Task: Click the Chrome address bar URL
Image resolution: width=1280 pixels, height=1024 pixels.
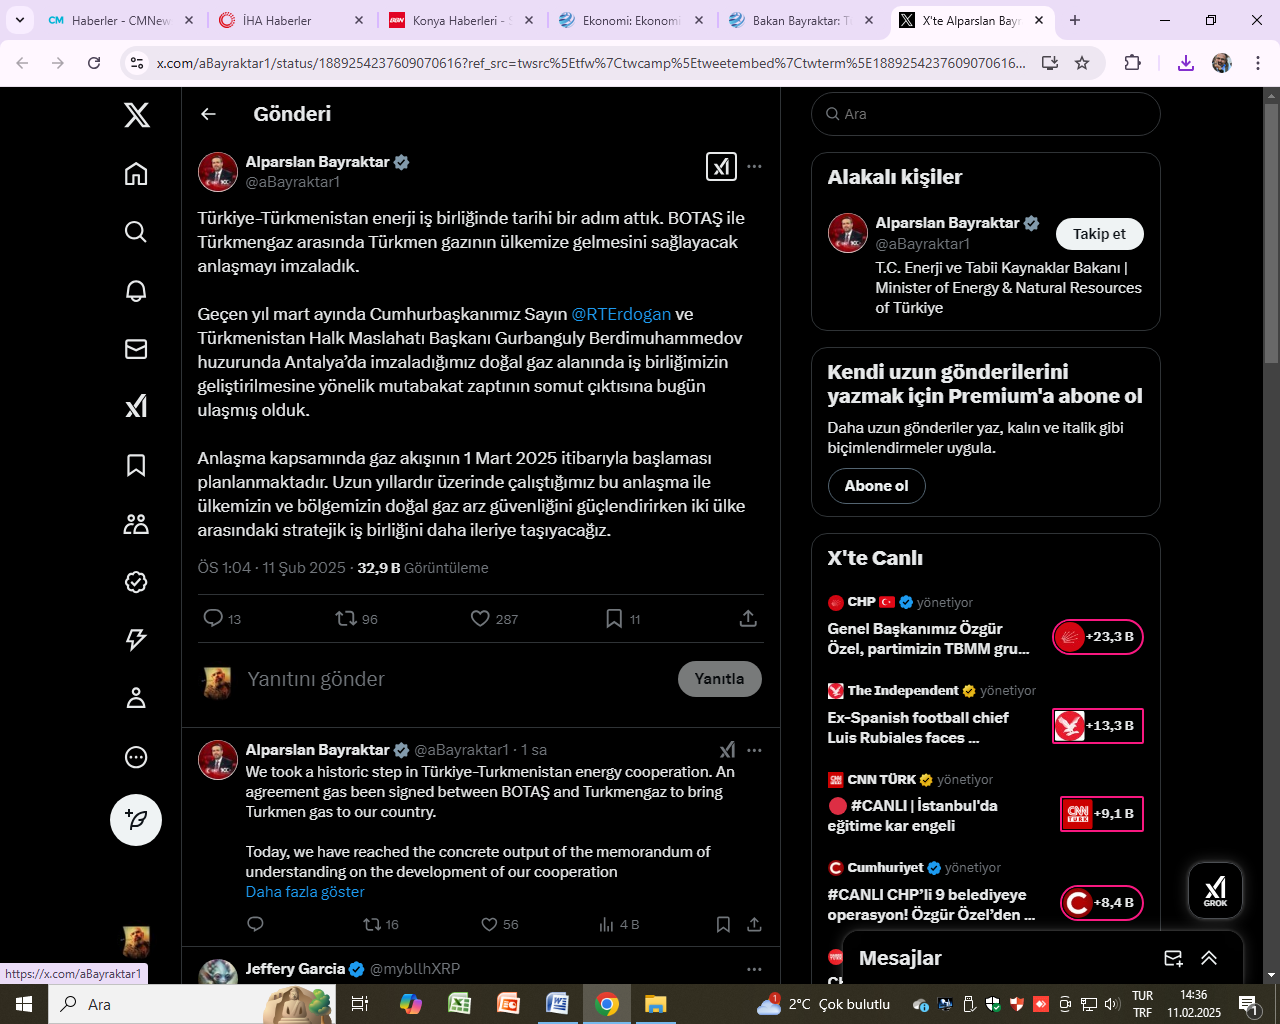Action: tap(591, 63)
